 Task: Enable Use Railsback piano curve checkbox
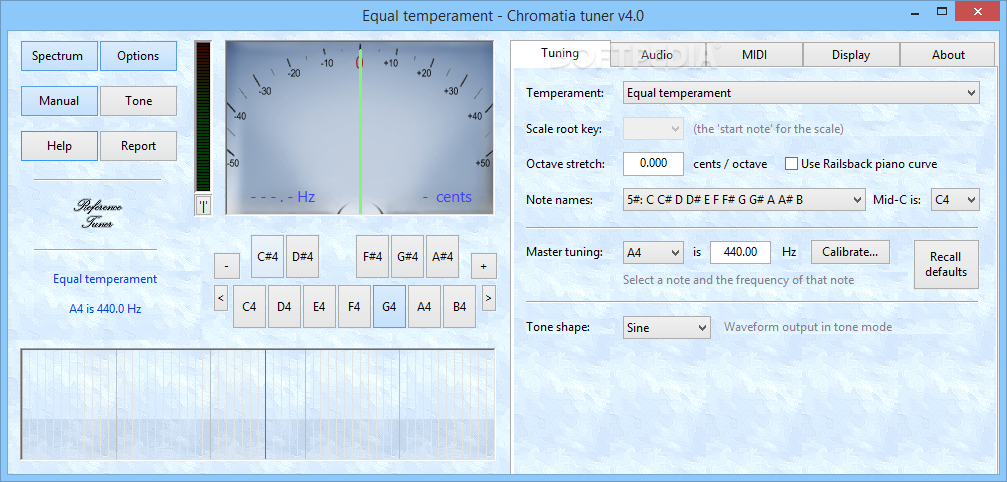791,164
